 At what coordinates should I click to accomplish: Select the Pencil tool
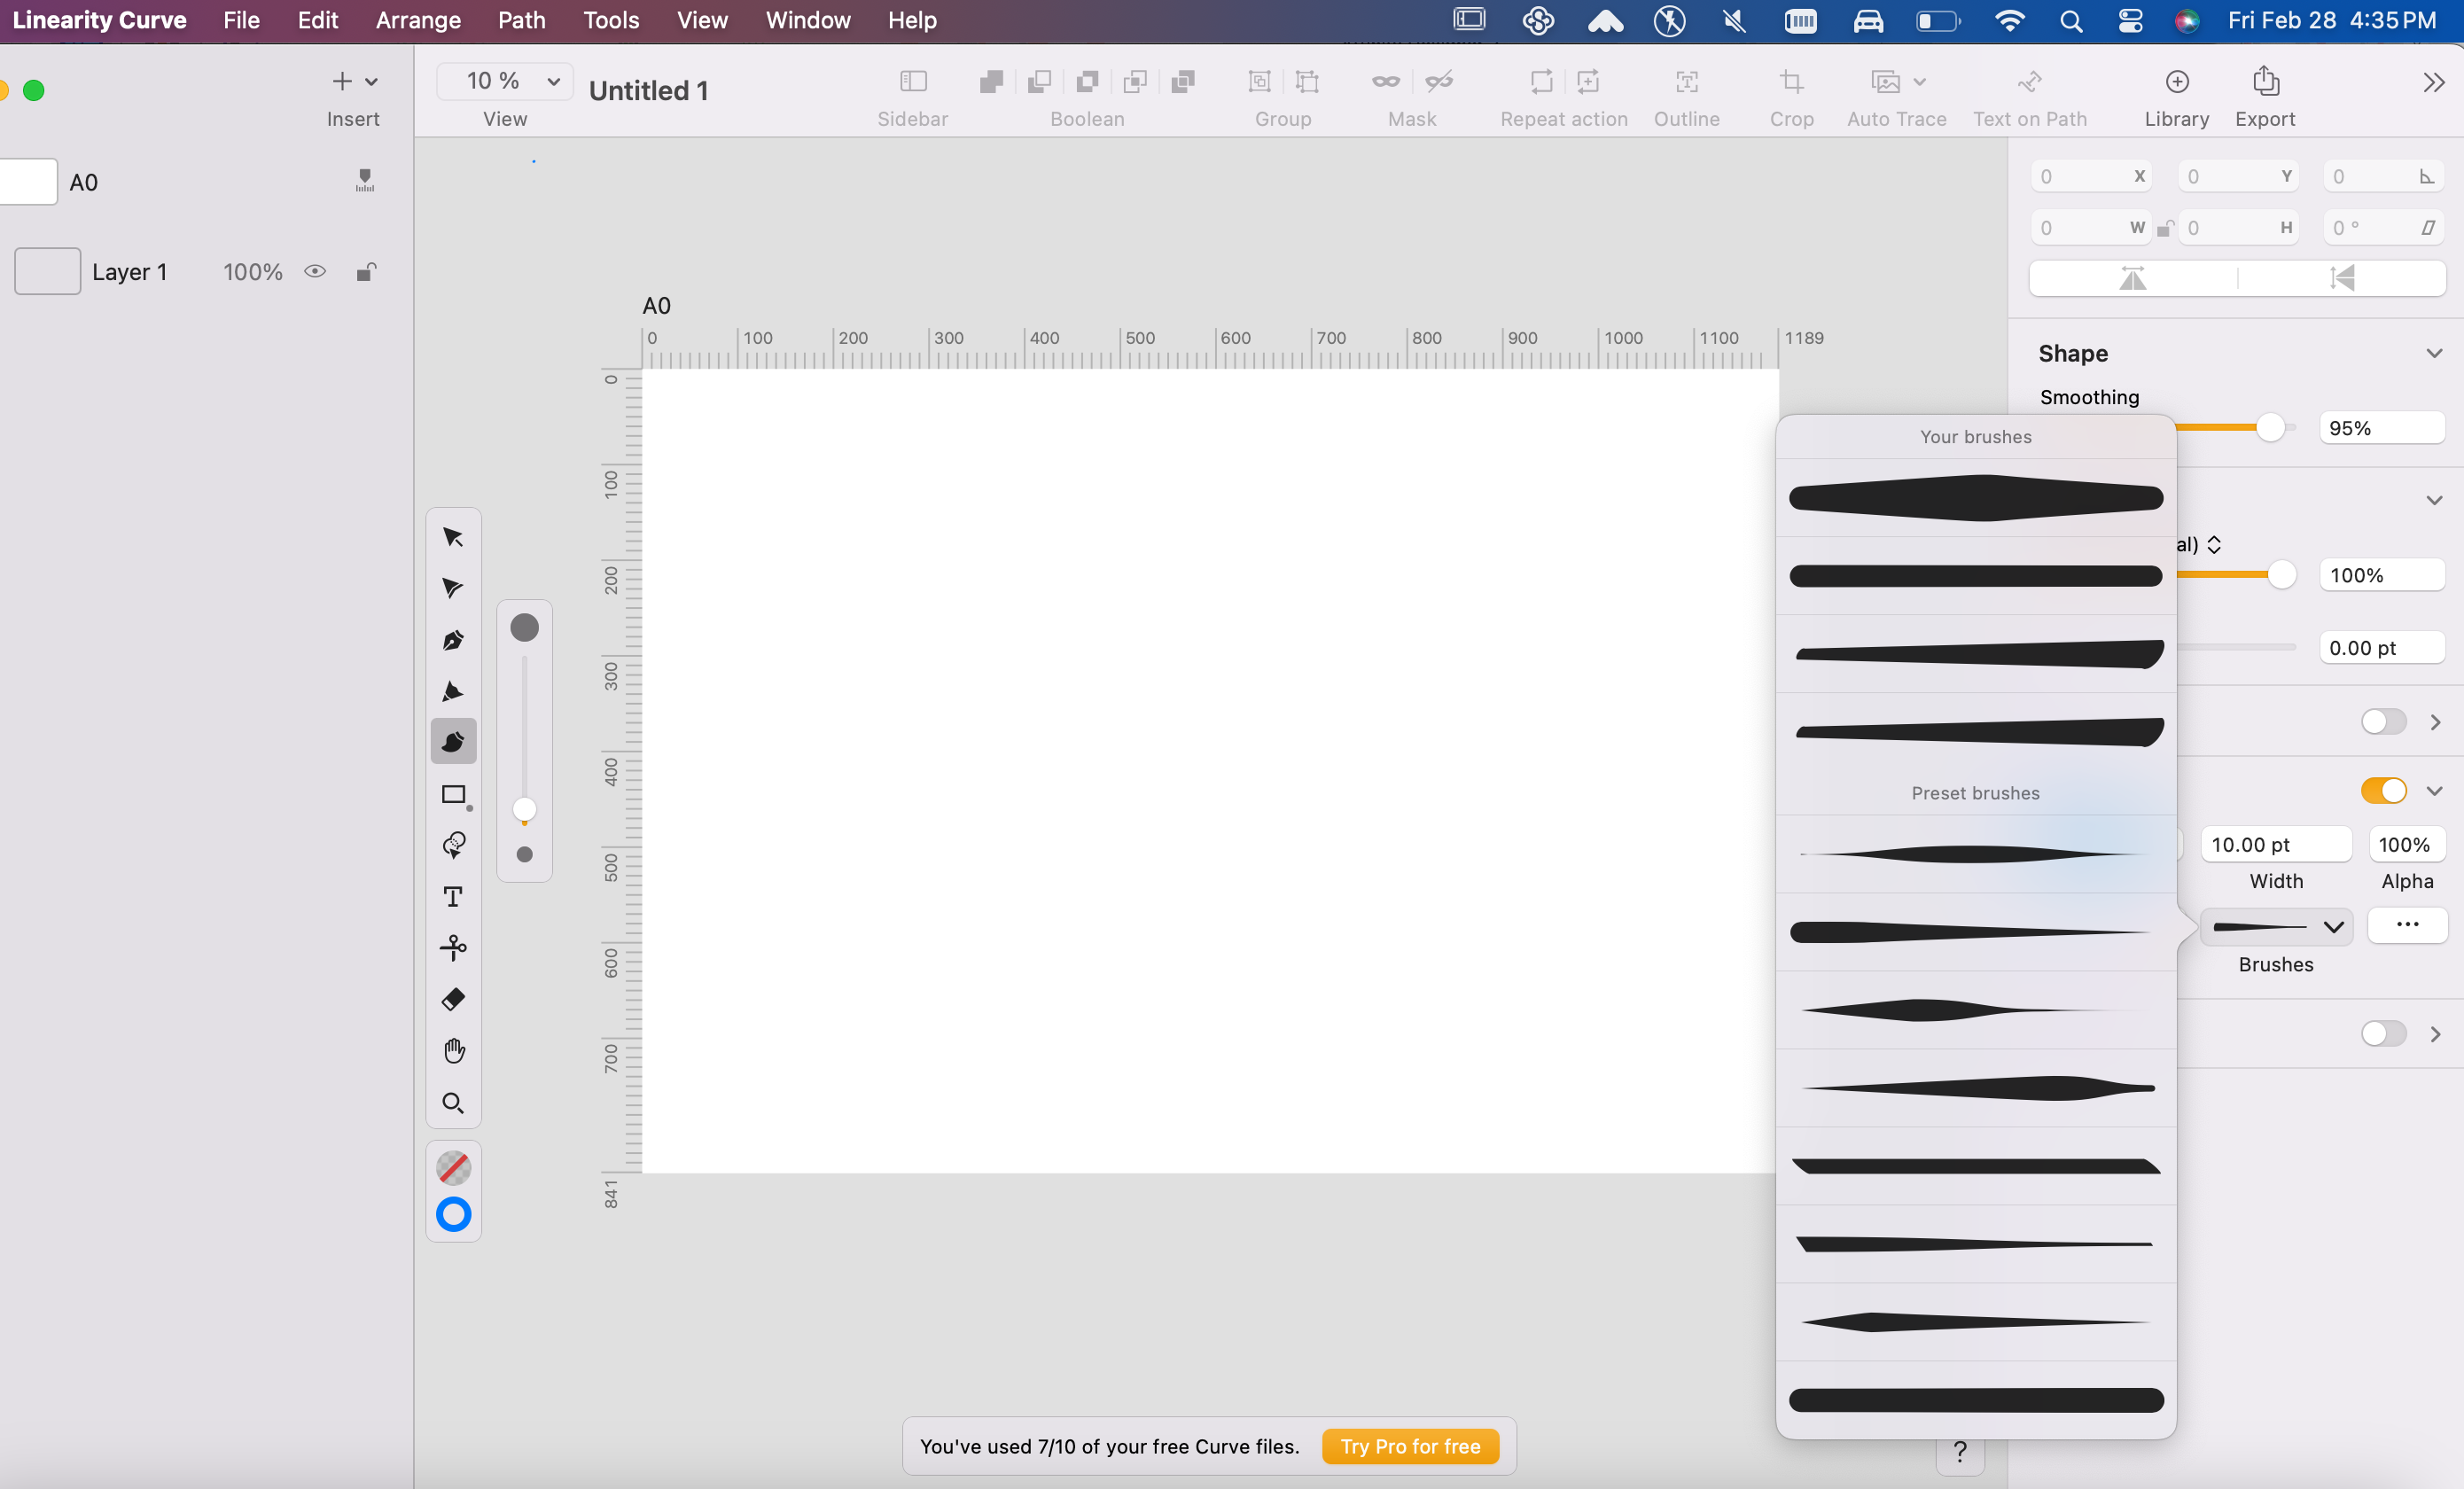click(x=453, y=691)
